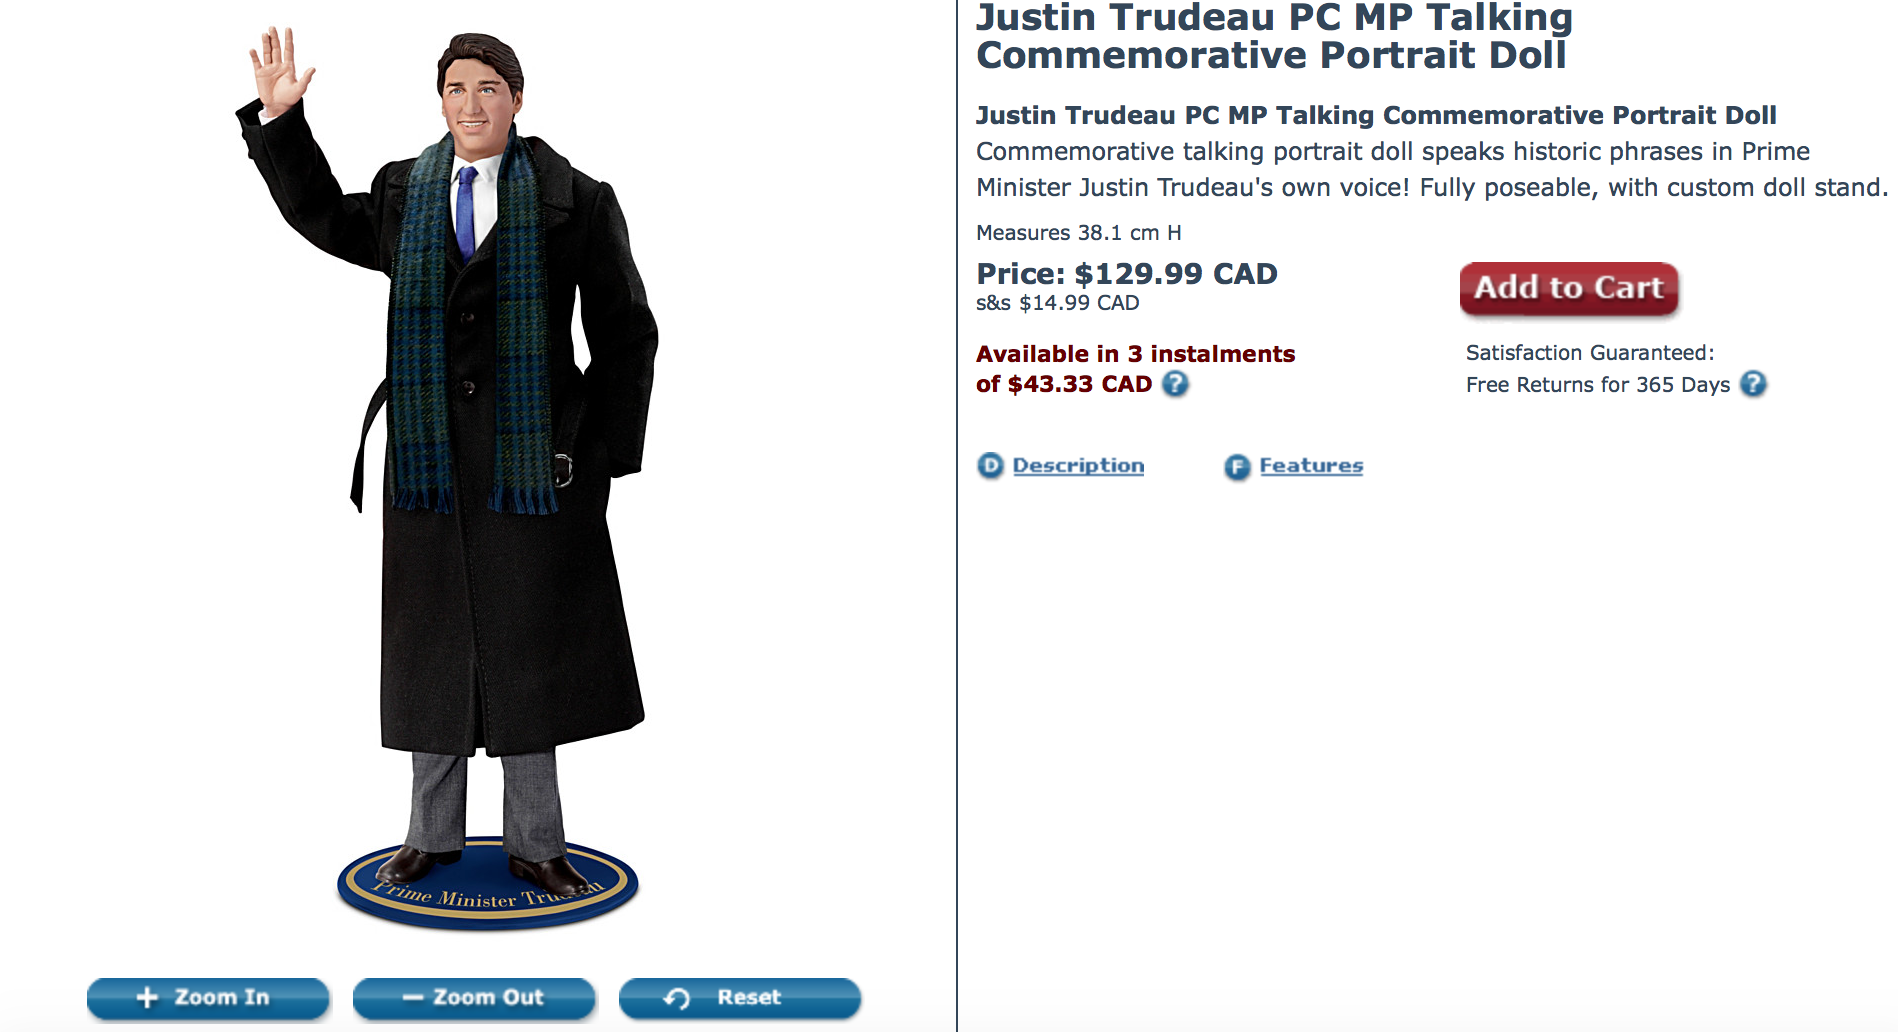Open the Features link
The width and height of the screenshot is (1898, 1032).
[x=1311, y=465]
